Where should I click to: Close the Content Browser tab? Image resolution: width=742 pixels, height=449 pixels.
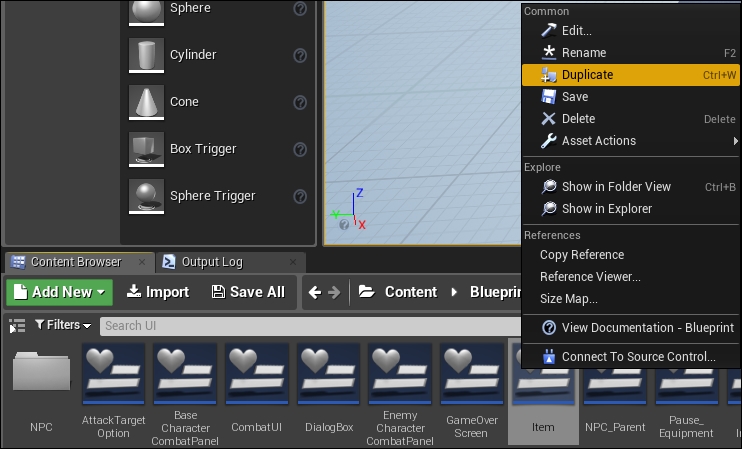coord(141,262)
